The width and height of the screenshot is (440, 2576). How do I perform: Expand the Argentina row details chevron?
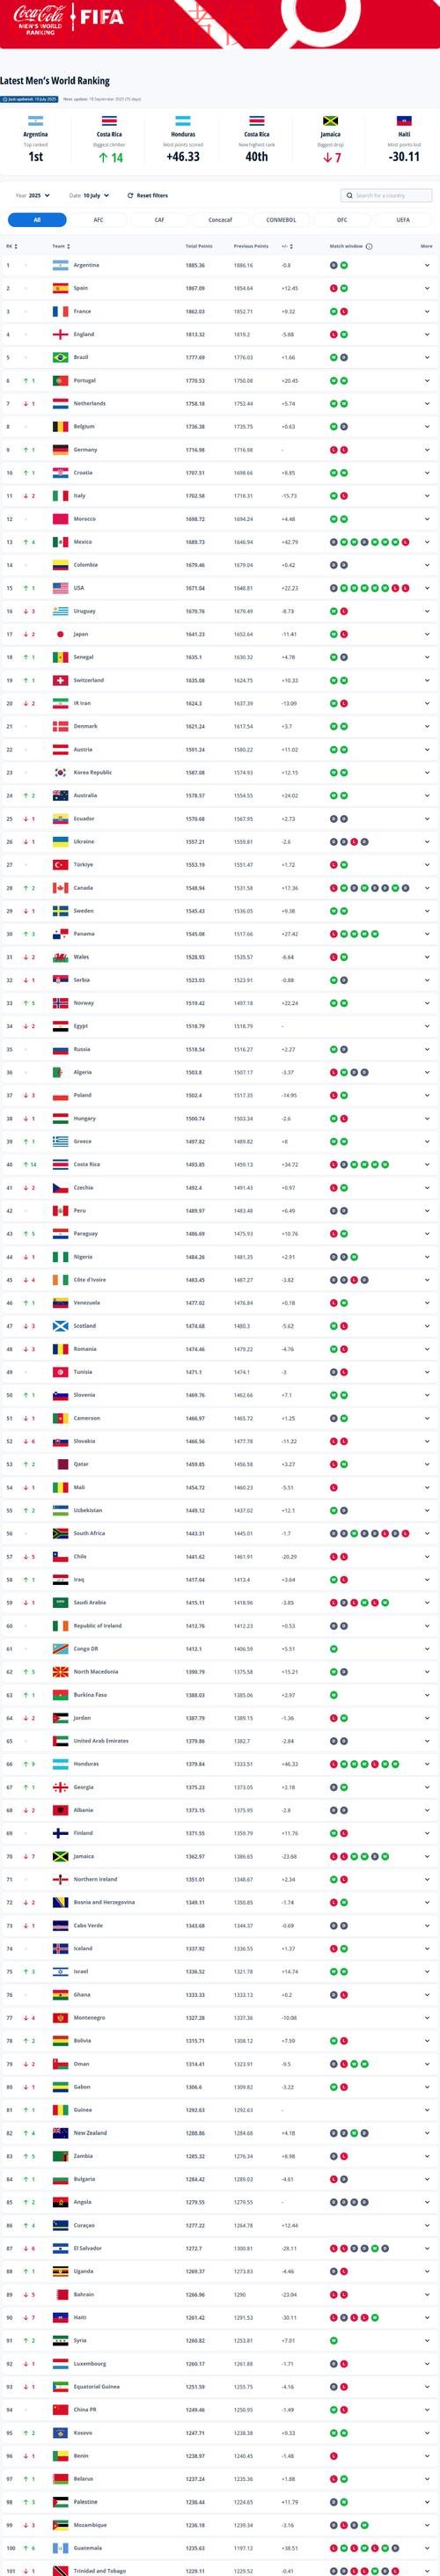[x=427, y=266]
